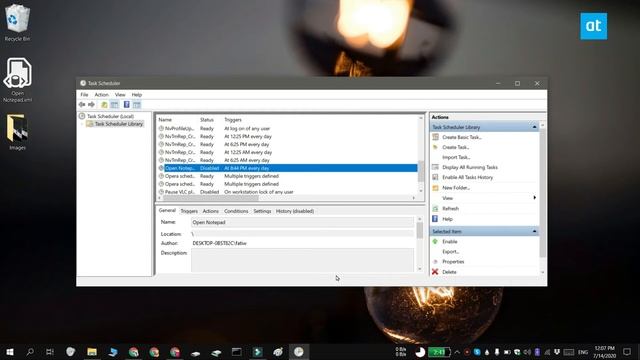Screen dimensions: 640x360
Task: Switch to the Actions tab
Action: (211, 211)
